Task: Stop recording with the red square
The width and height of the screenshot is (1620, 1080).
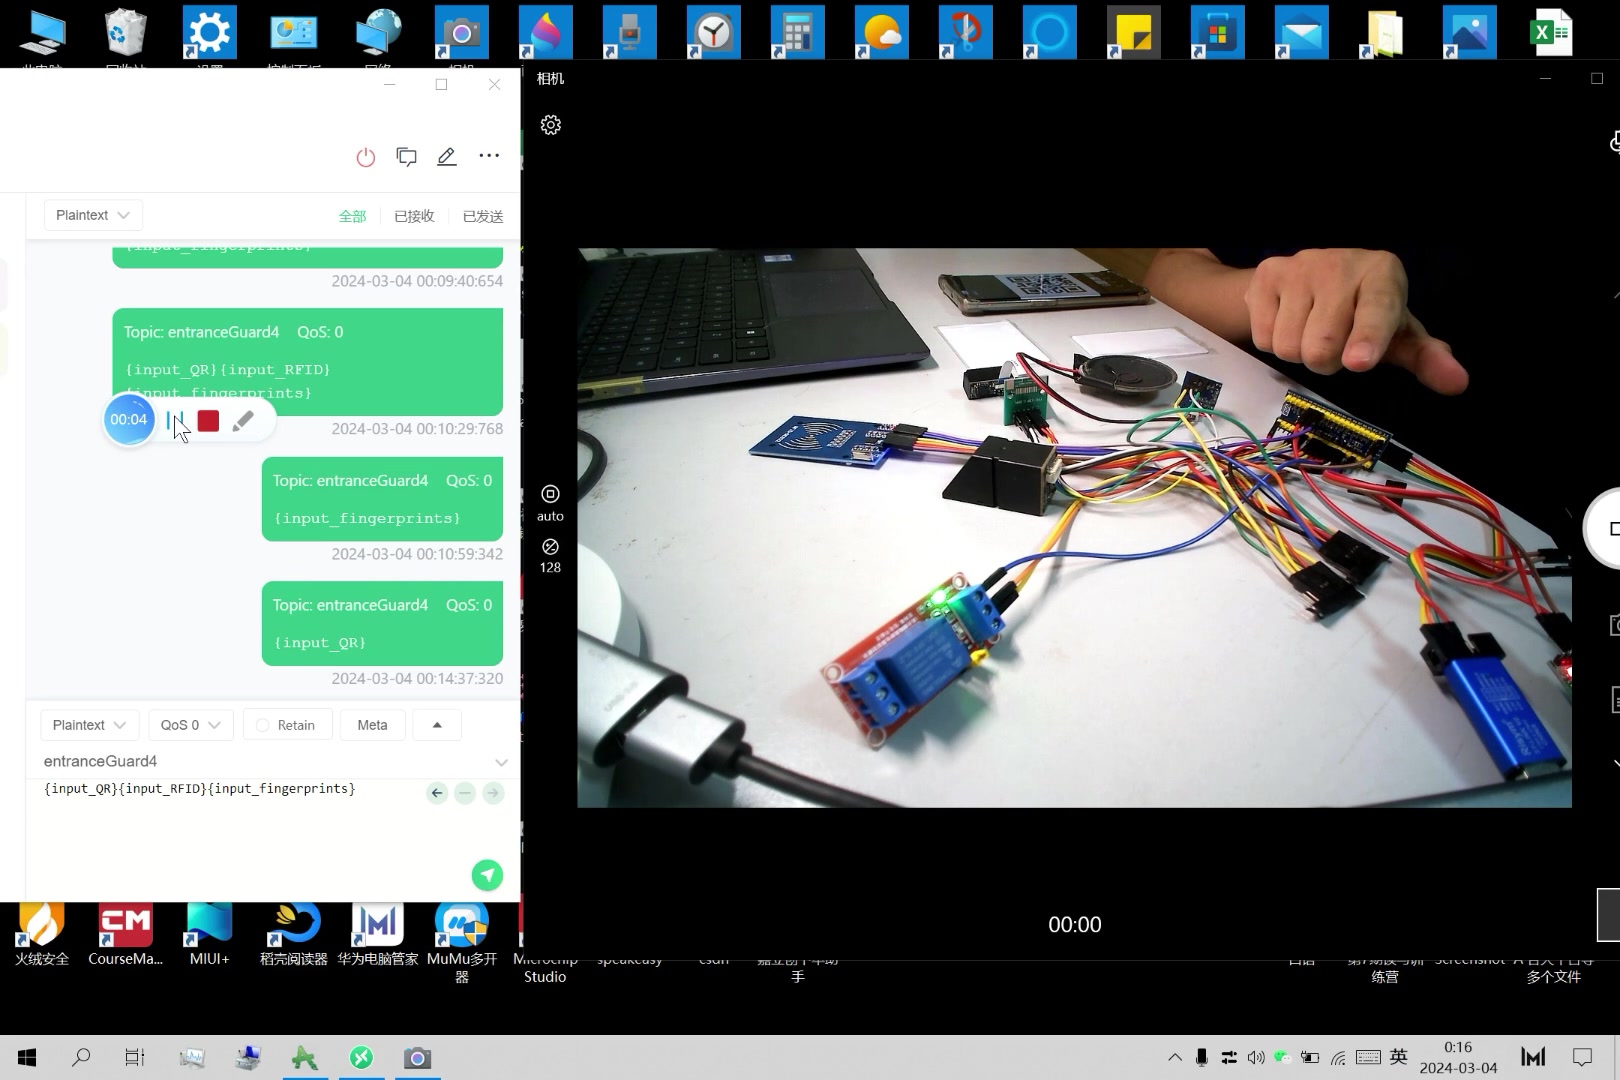Action: click(208, 421)
